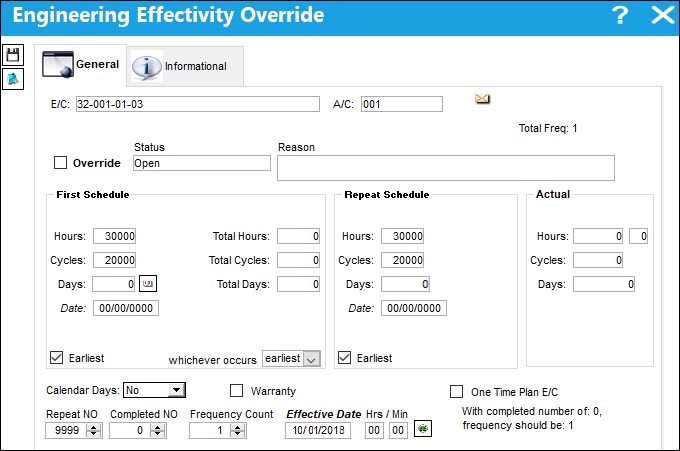
Task: Open the whichever occurs dropdown
Action: tap(311, 359)
